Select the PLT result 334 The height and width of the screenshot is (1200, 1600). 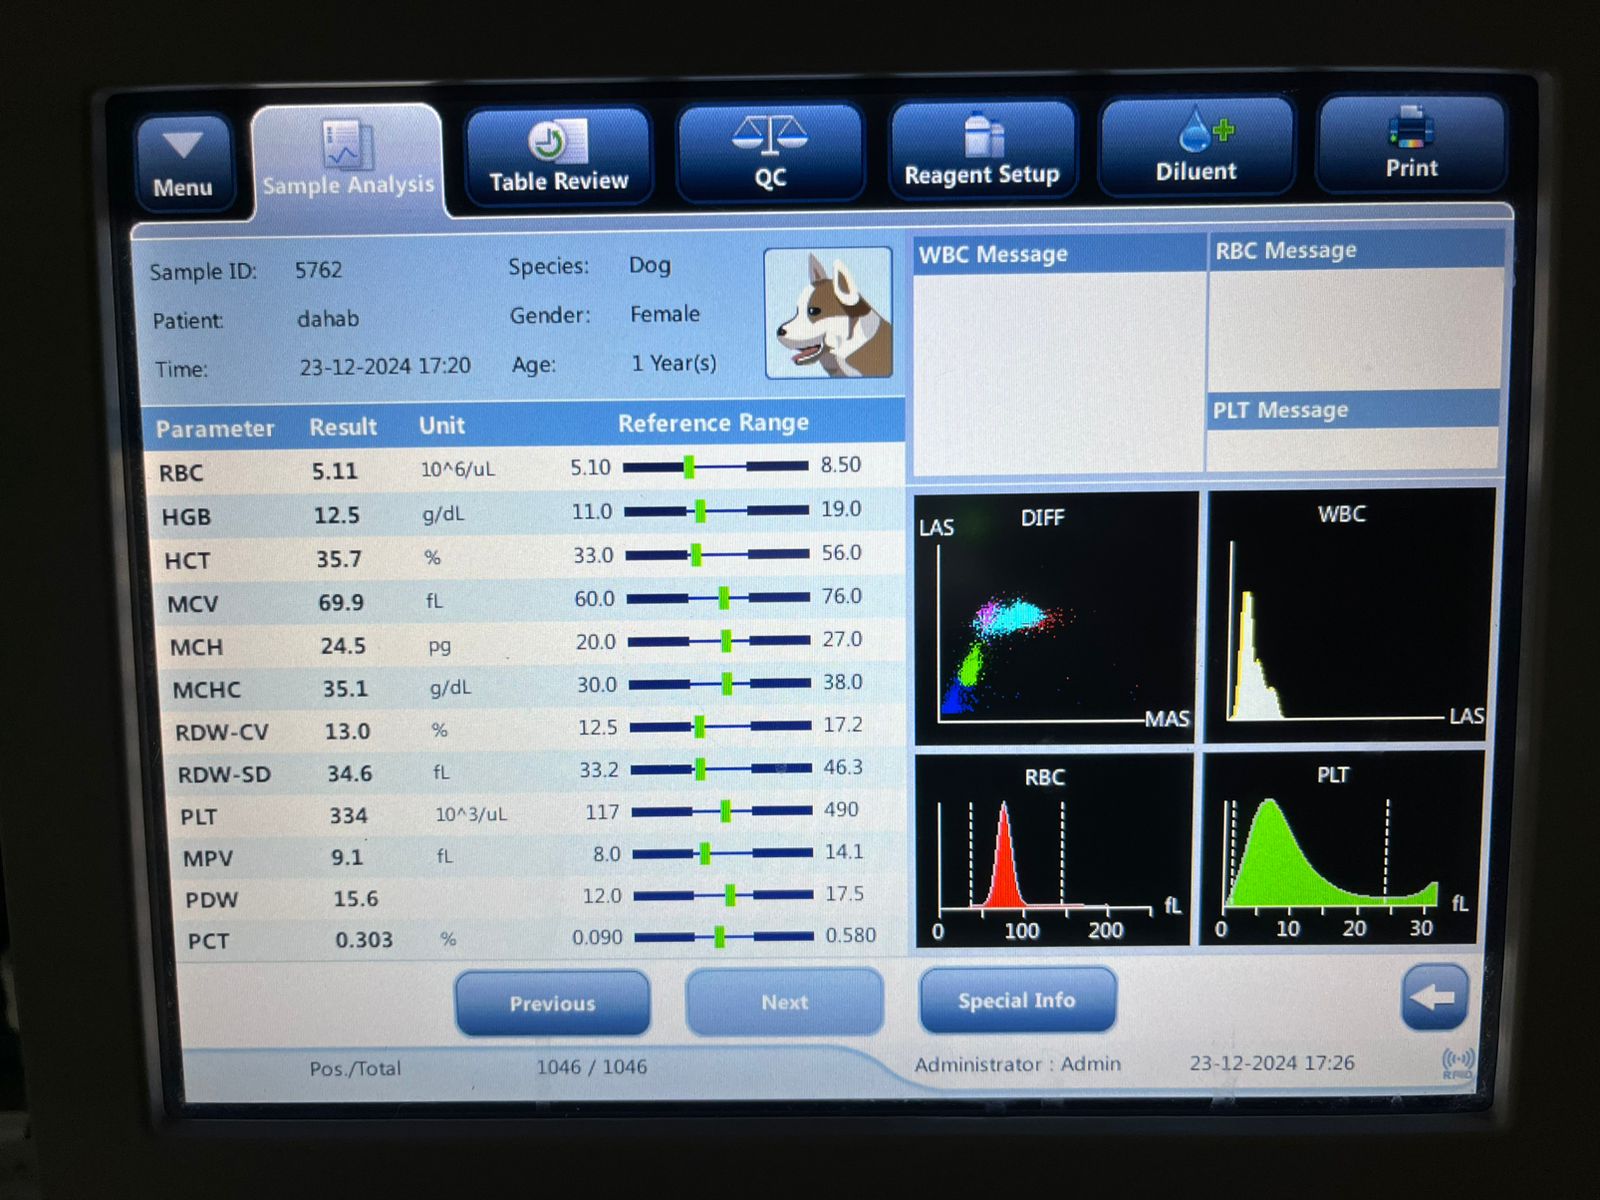coord(349,816)
